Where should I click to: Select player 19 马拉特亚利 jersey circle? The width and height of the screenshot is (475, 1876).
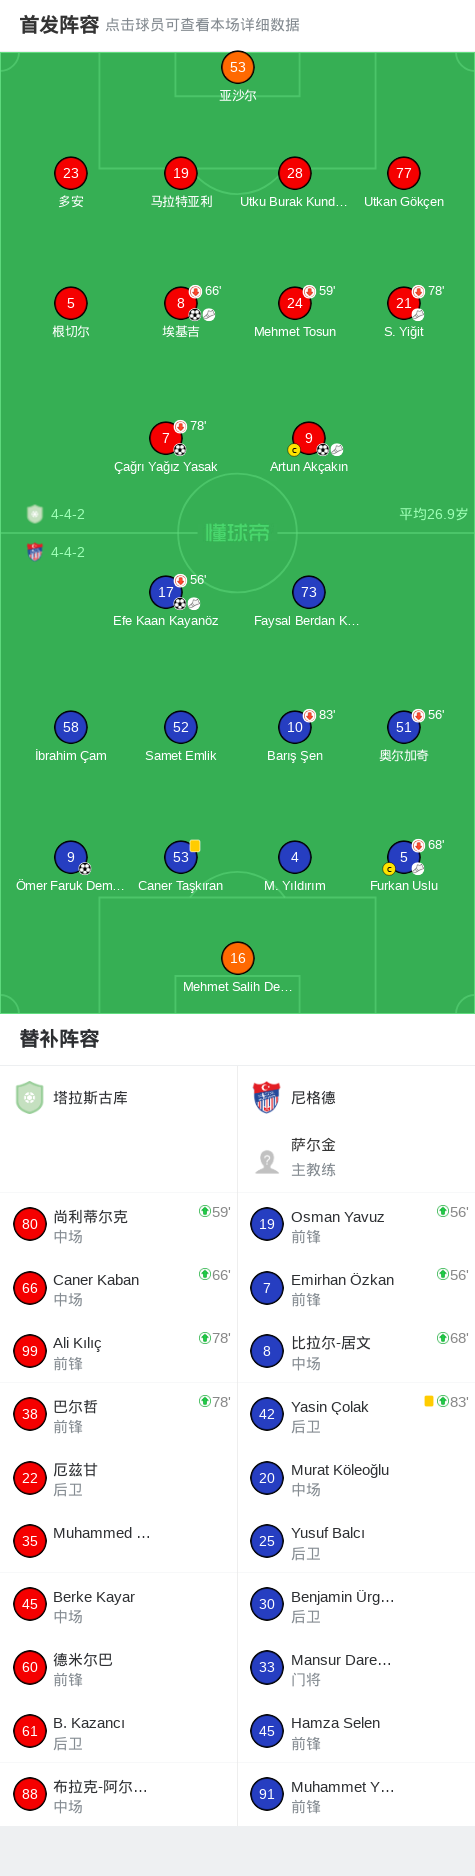click(x=180, y=173)
